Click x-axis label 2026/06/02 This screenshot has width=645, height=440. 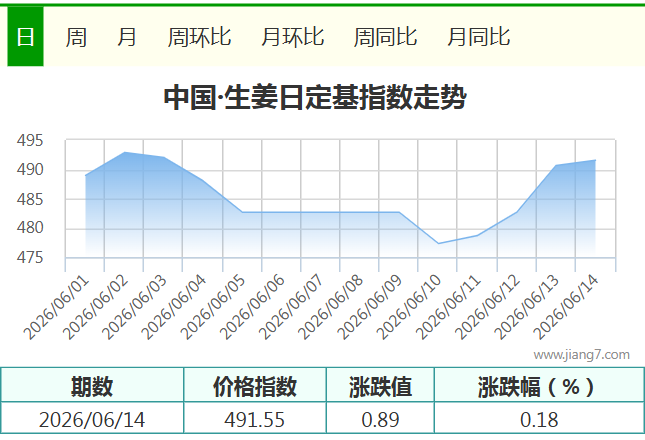pos(96,307)
